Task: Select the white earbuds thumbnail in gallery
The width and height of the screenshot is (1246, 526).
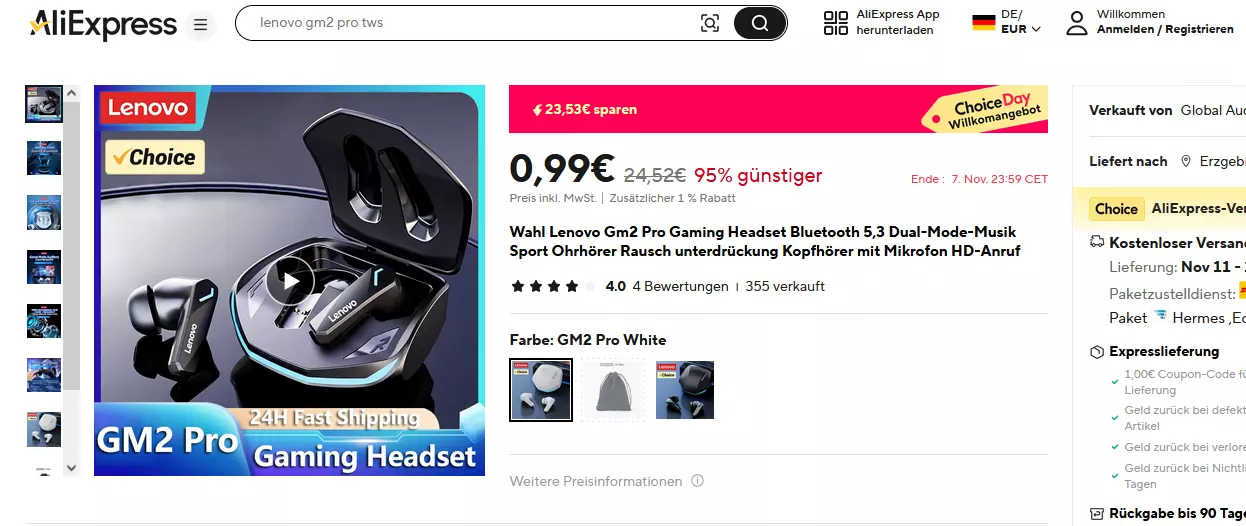Action: click(x=44, y=429)
